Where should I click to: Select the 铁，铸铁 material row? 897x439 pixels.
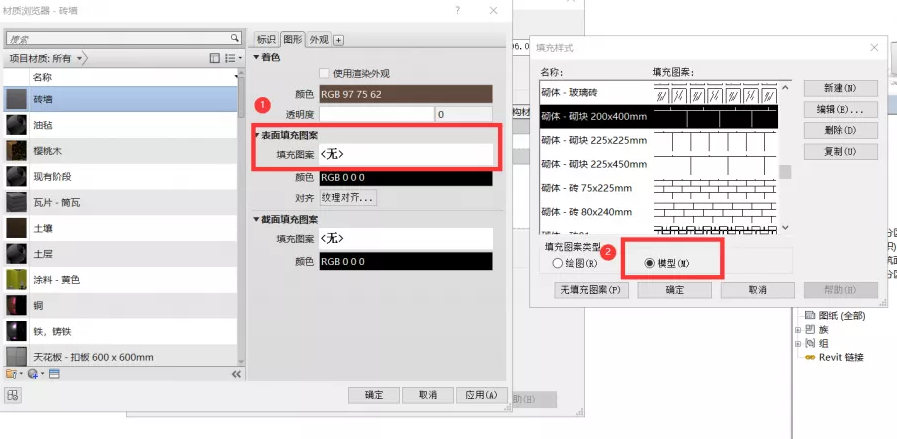click(x=120, y=331)
